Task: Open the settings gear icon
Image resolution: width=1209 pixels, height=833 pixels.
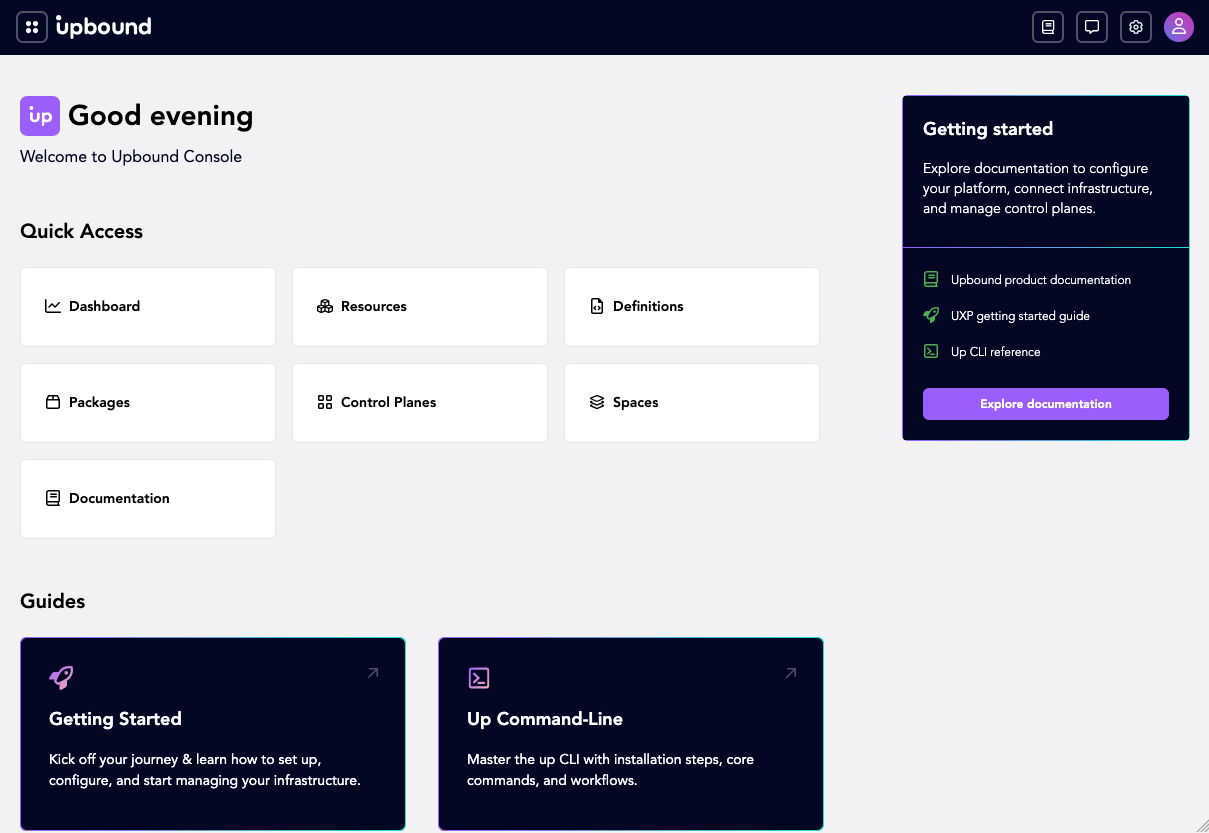Action: [1136, 27]
